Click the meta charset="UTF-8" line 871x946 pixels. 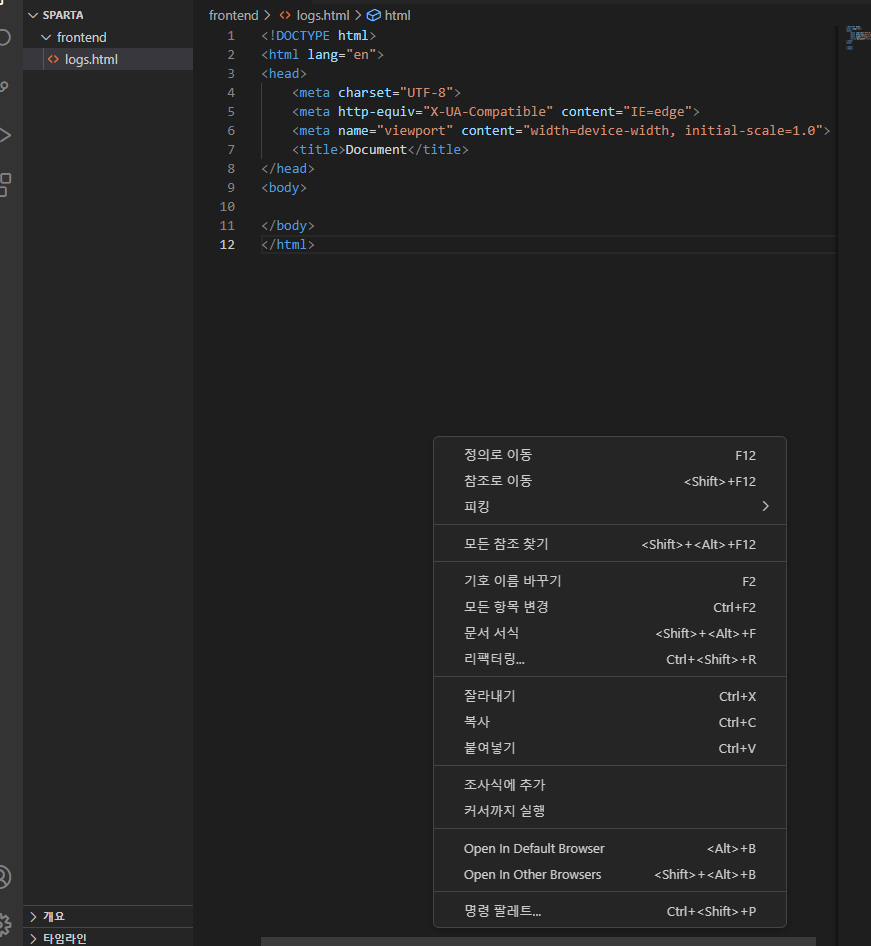[376, 92]
